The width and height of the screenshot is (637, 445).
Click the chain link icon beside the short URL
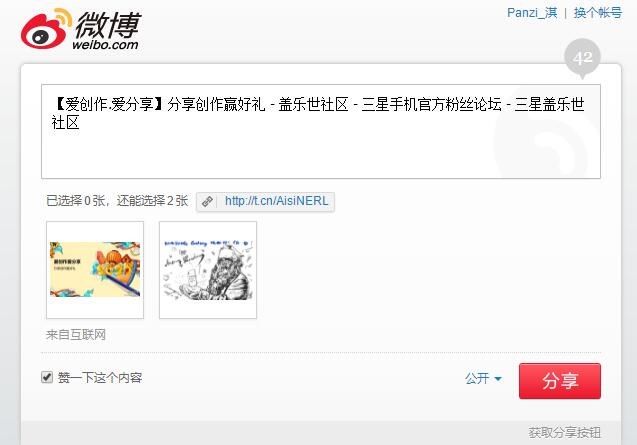pos(207,201)
